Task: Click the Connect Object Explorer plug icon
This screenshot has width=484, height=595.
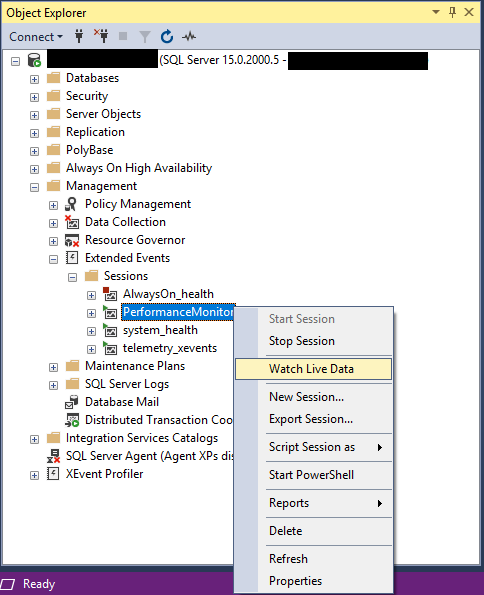Action: tap(79, 36)
